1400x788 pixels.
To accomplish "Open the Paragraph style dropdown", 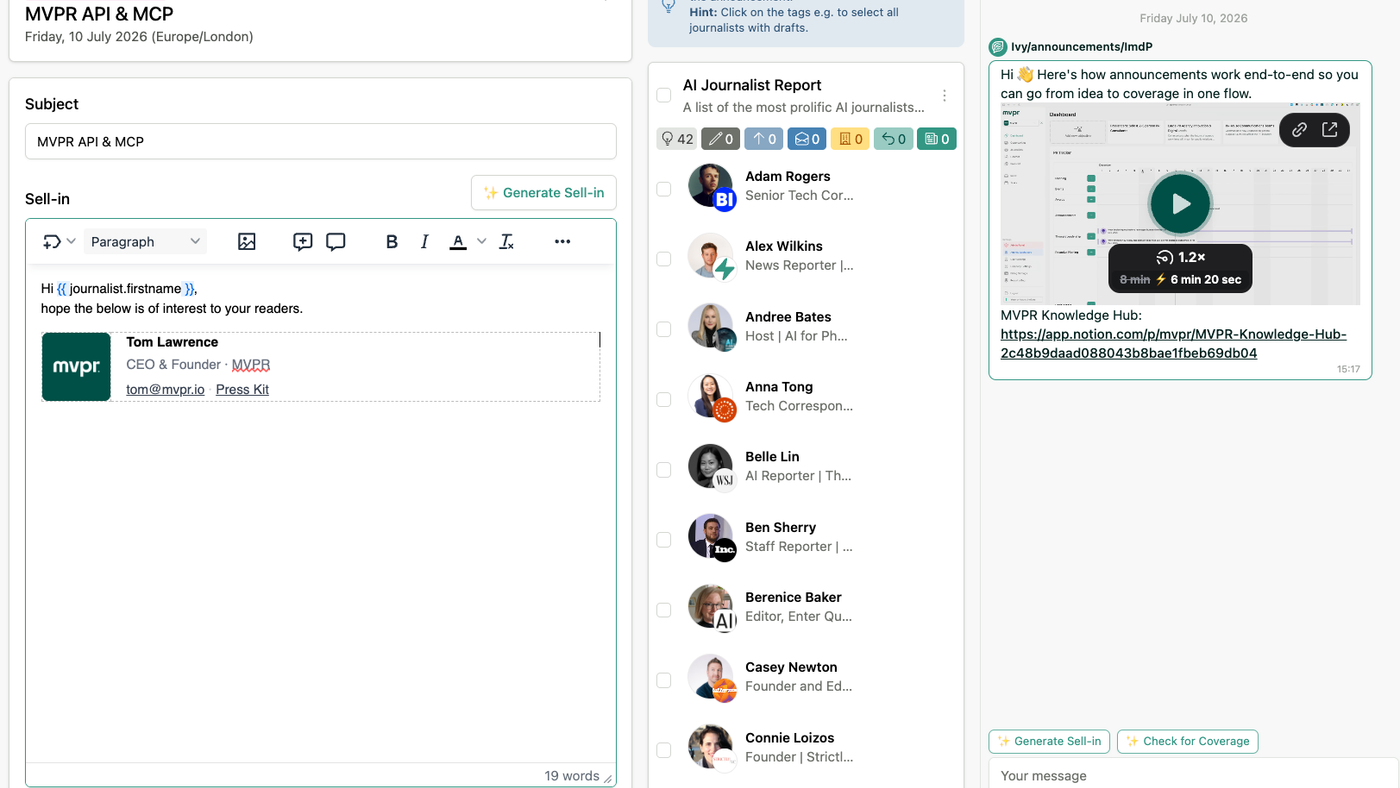I will pos(146,241).
